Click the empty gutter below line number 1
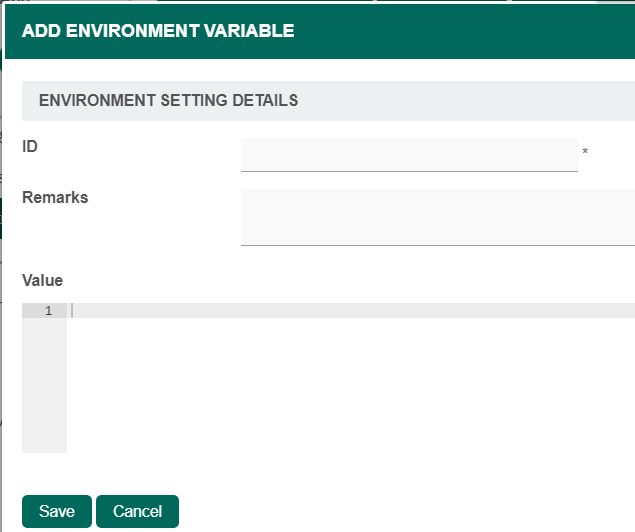 pos(44,390)
